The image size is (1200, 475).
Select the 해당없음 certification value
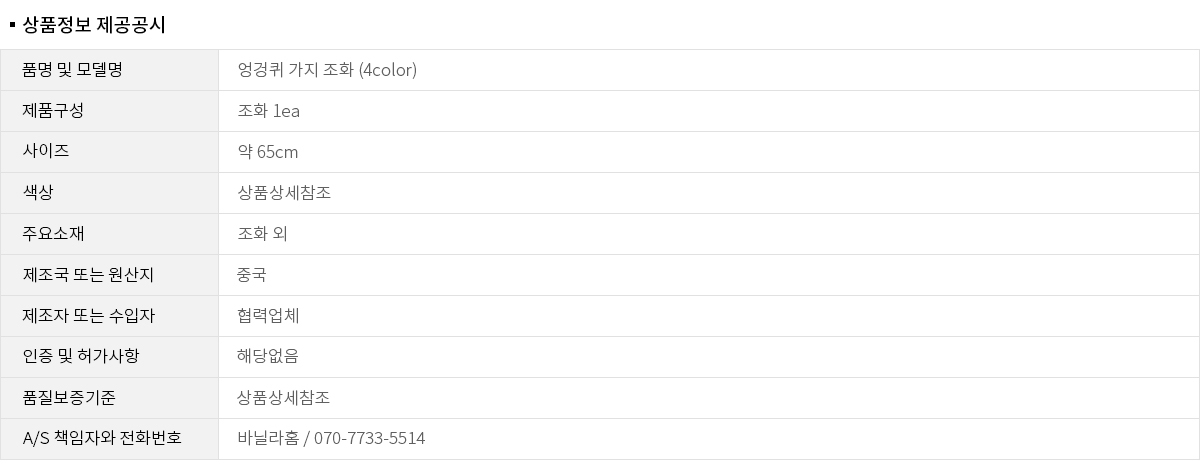(x=268, y=357)
